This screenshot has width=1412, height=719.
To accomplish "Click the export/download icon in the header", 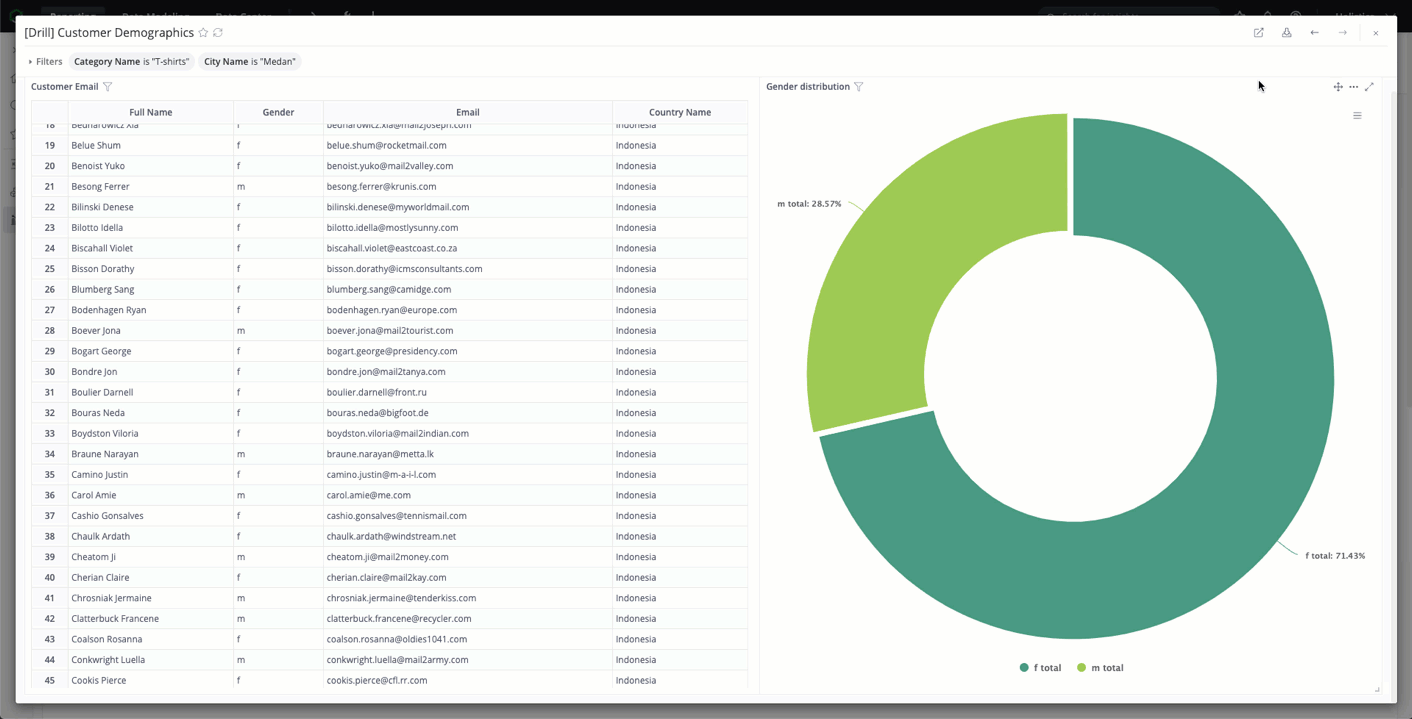I will pyautogui.click(x=1286, y=33).
